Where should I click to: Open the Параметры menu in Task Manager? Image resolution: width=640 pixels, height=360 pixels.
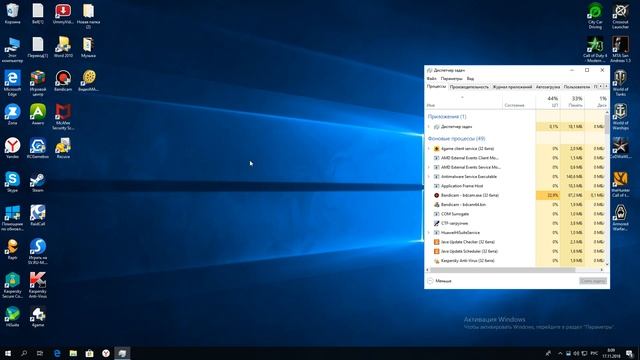click(451, 78)
